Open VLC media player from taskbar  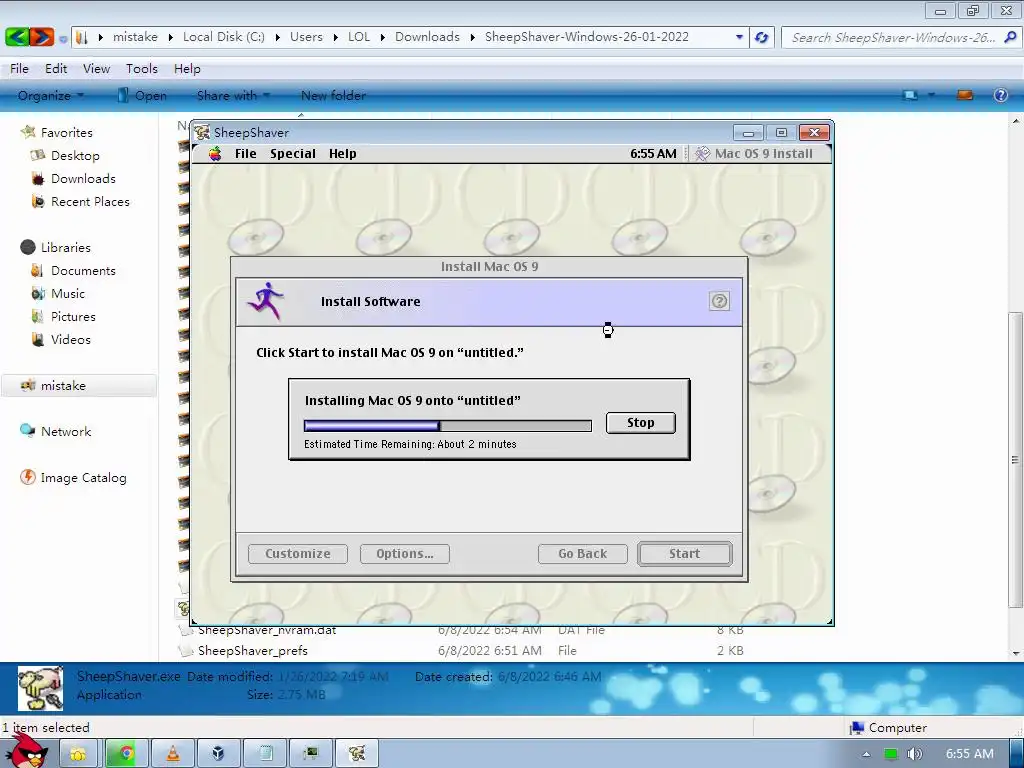point(172,754)
